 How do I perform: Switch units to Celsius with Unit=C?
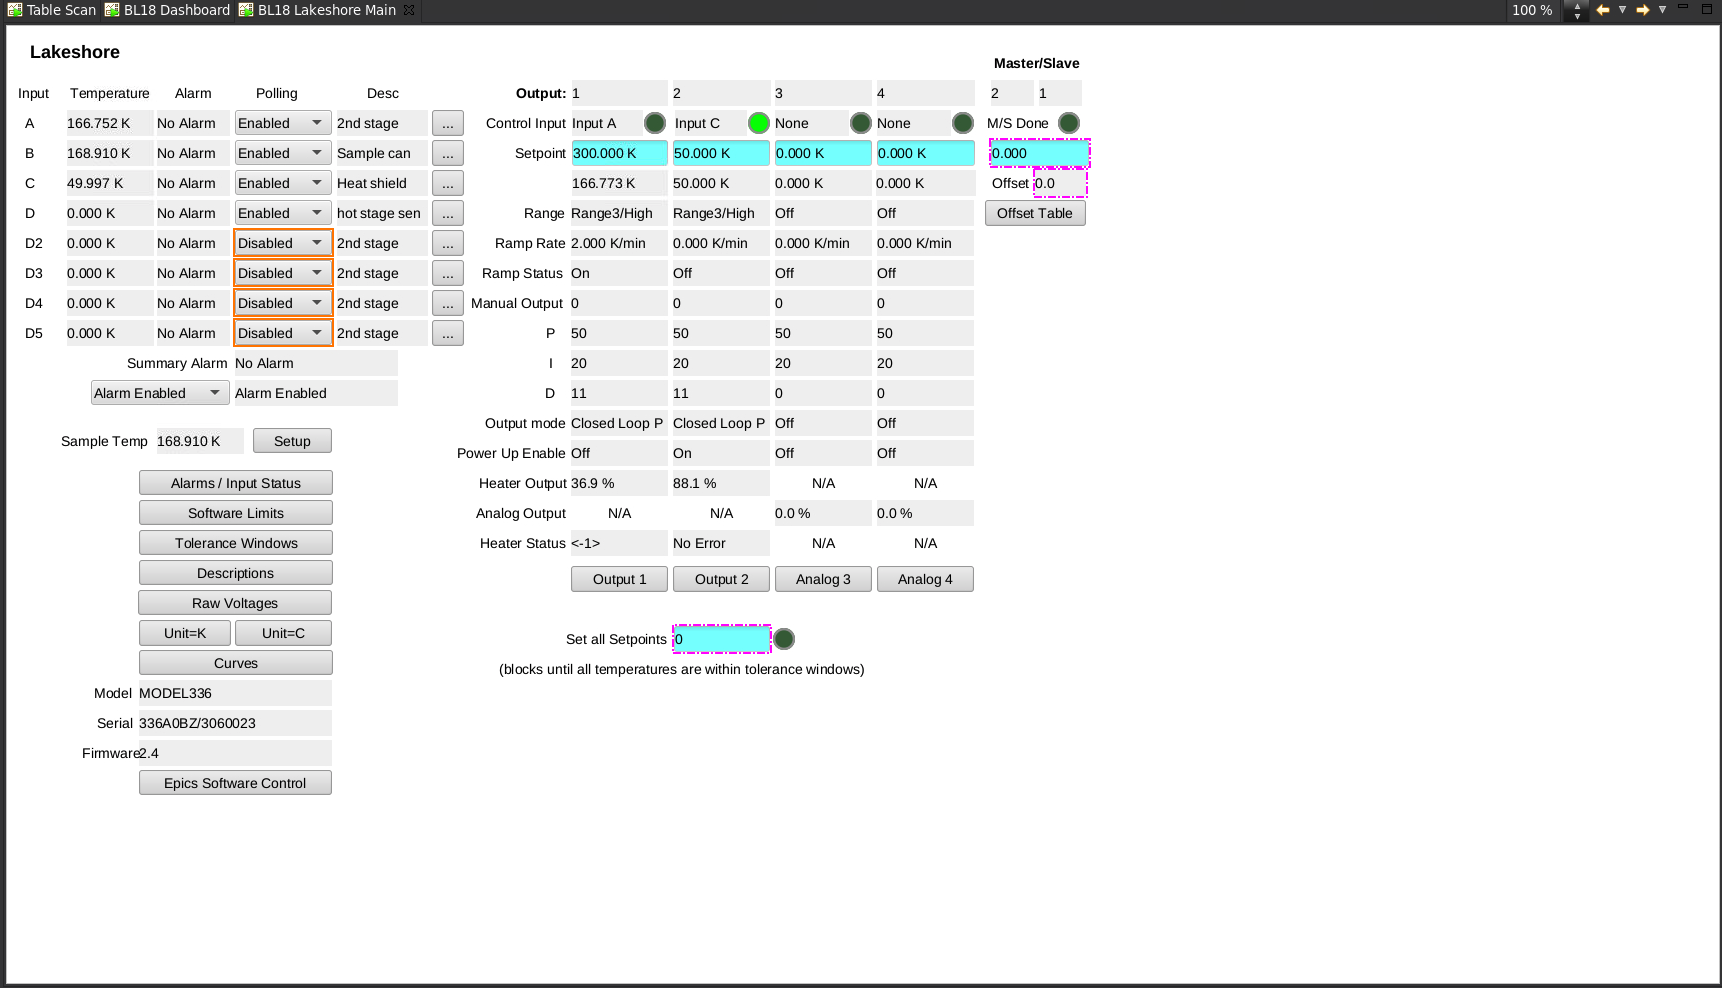pos(283,633)
